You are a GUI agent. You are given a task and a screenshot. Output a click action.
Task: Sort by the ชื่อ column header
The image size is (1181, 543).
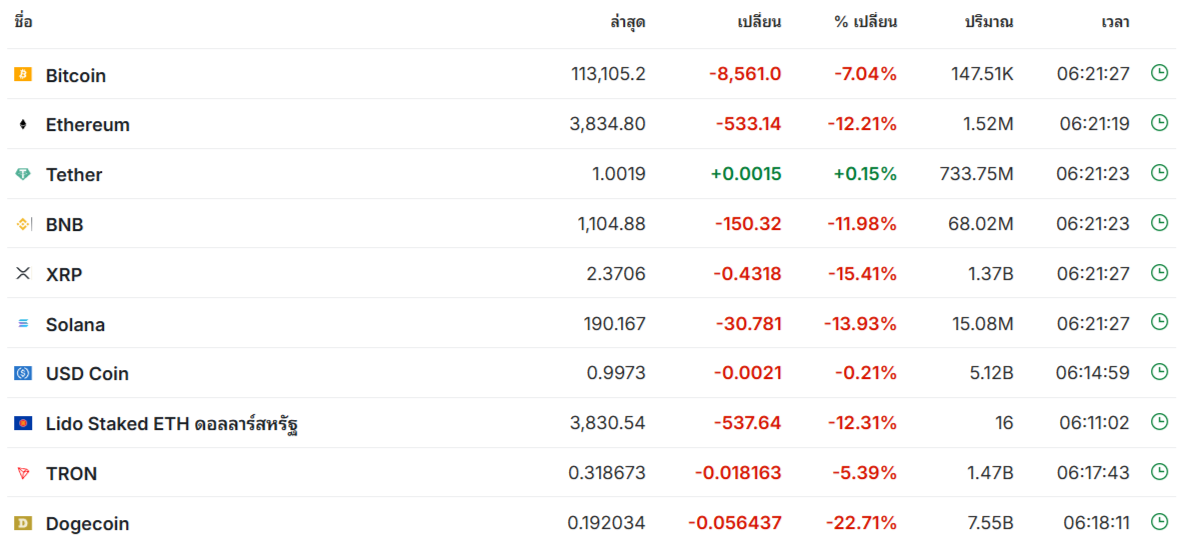click(x=23, y=22)
